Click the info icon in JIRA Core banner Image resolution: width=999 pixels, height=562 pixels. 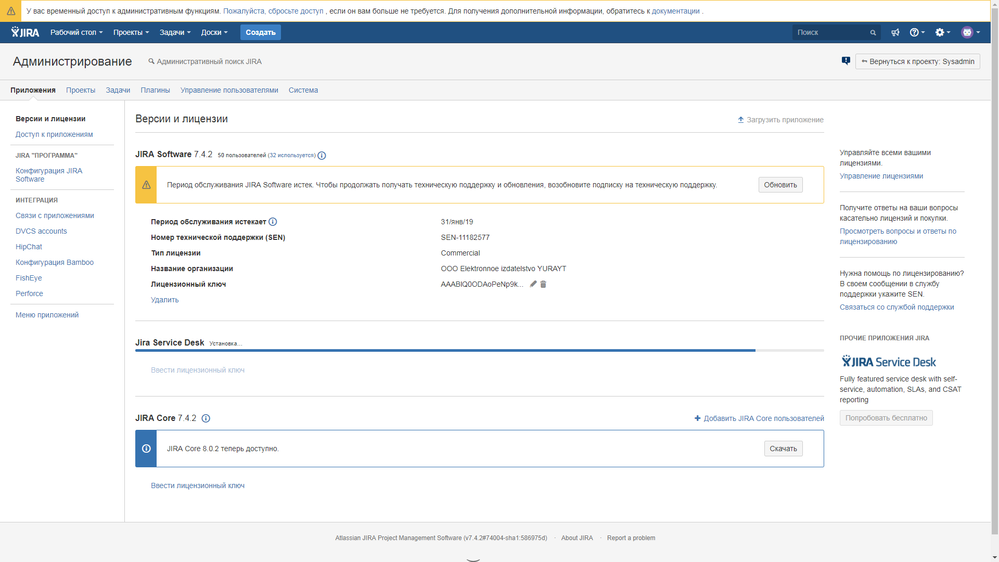click(x=146, y=449)
